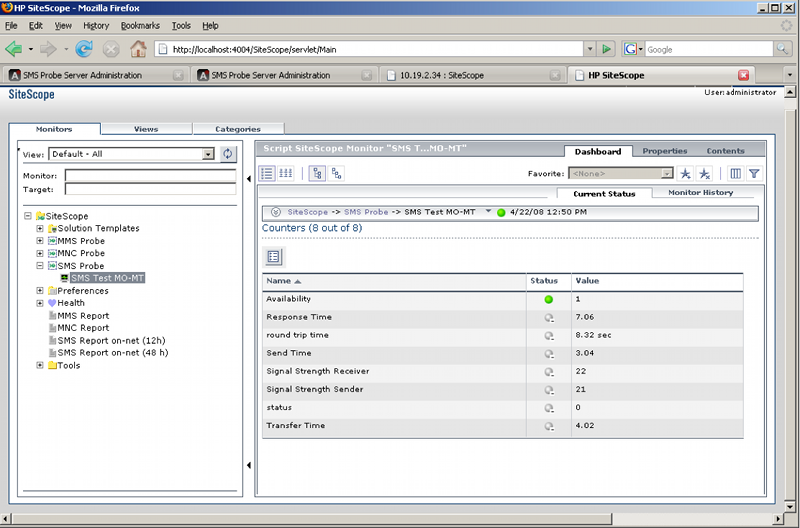
Task: Expand the Solution Templates node
Action: point(40,228)
